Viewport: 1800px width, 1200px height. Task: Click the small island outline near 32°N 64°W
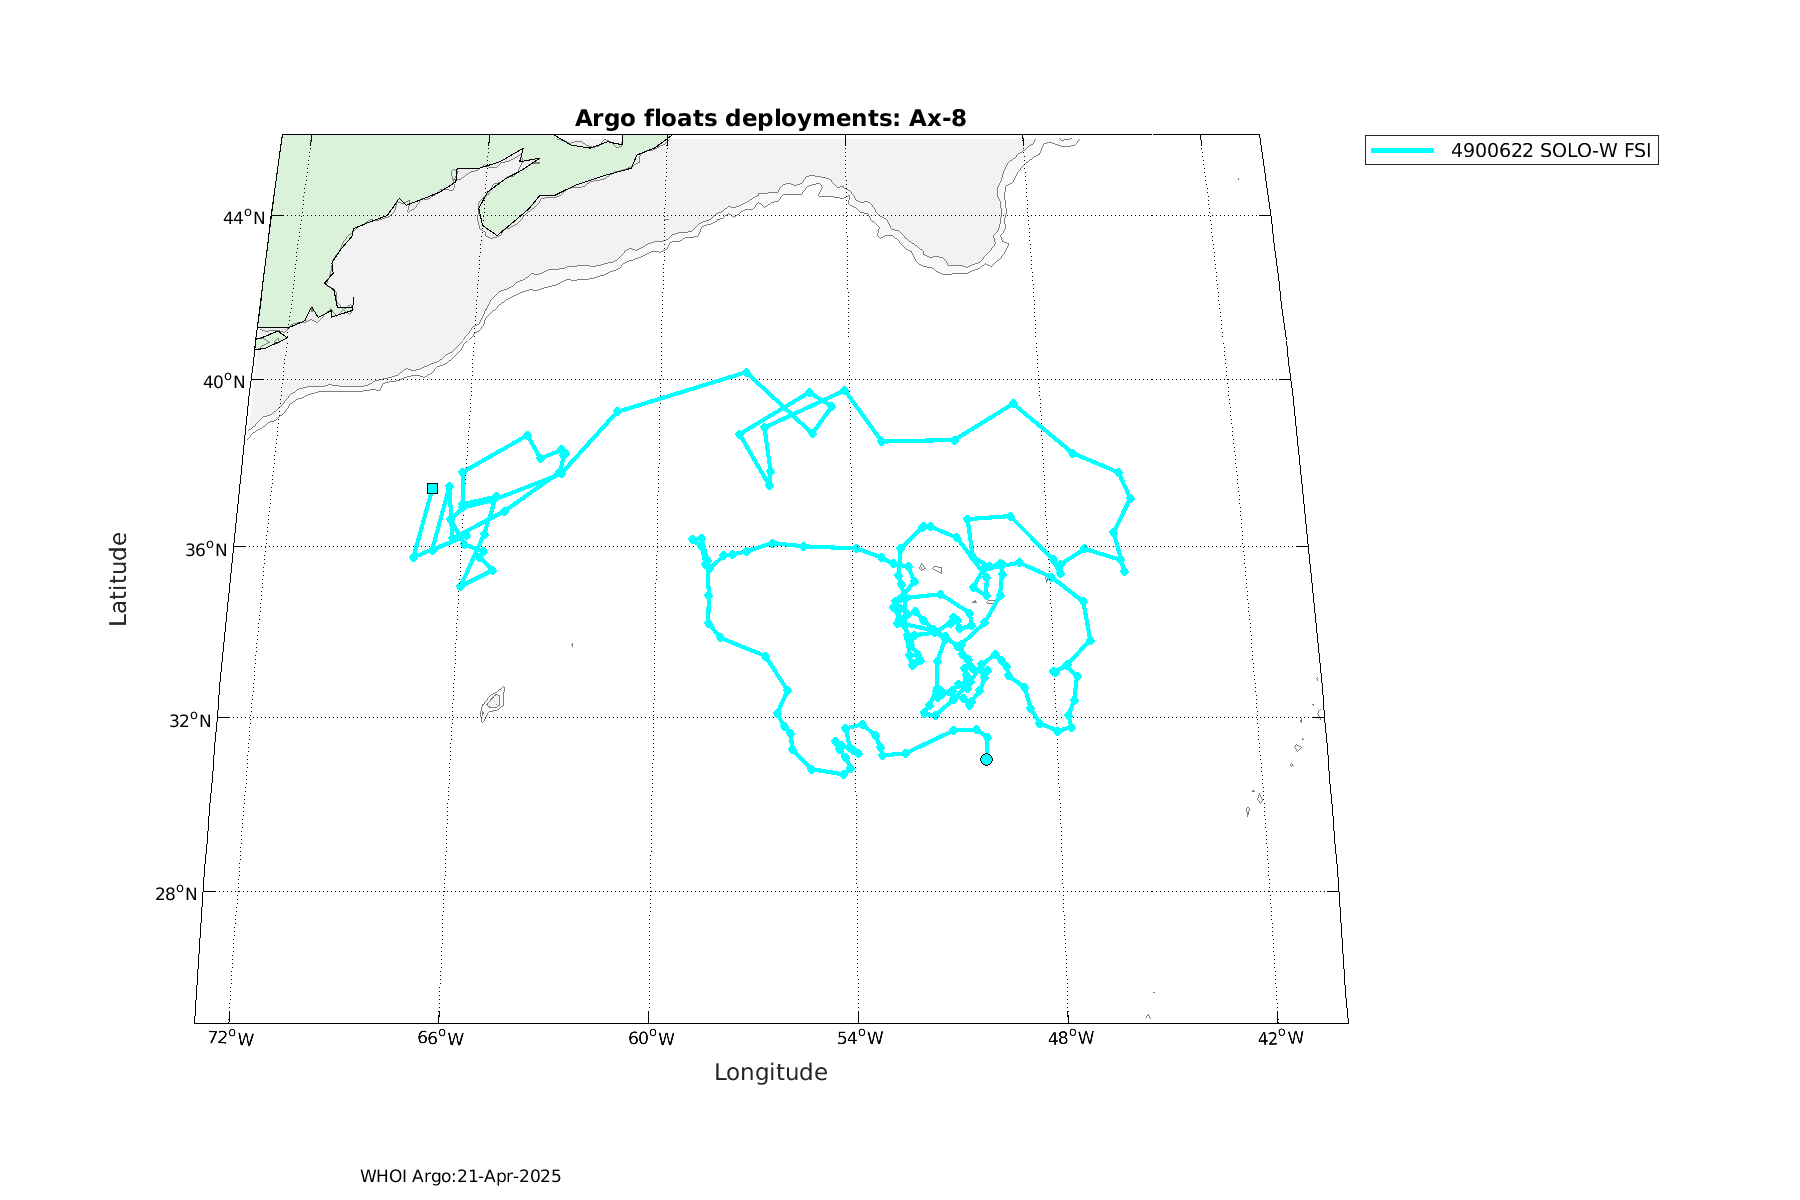point(492,703)
